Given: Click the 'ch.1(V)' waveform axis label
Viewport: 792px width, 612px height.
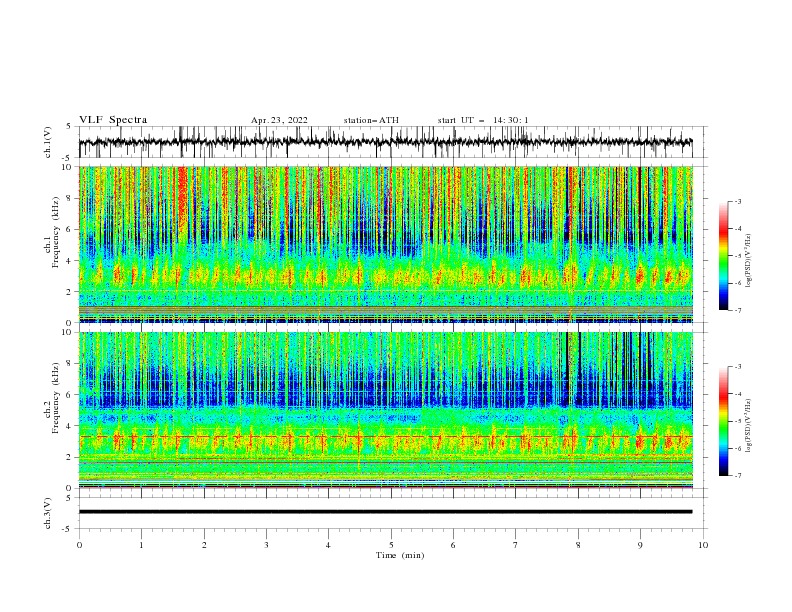Looking at the screenshot, I should click(x=48, y=142).
